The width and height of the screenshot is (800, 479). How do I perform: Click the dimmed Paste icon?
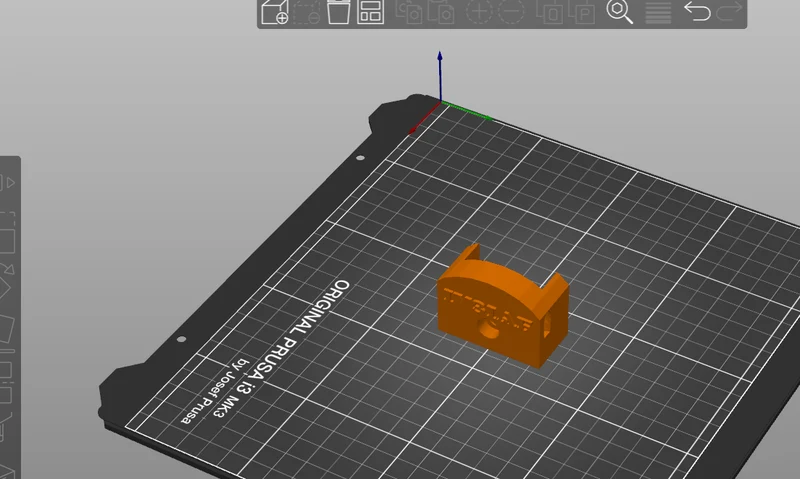point(441,12)
